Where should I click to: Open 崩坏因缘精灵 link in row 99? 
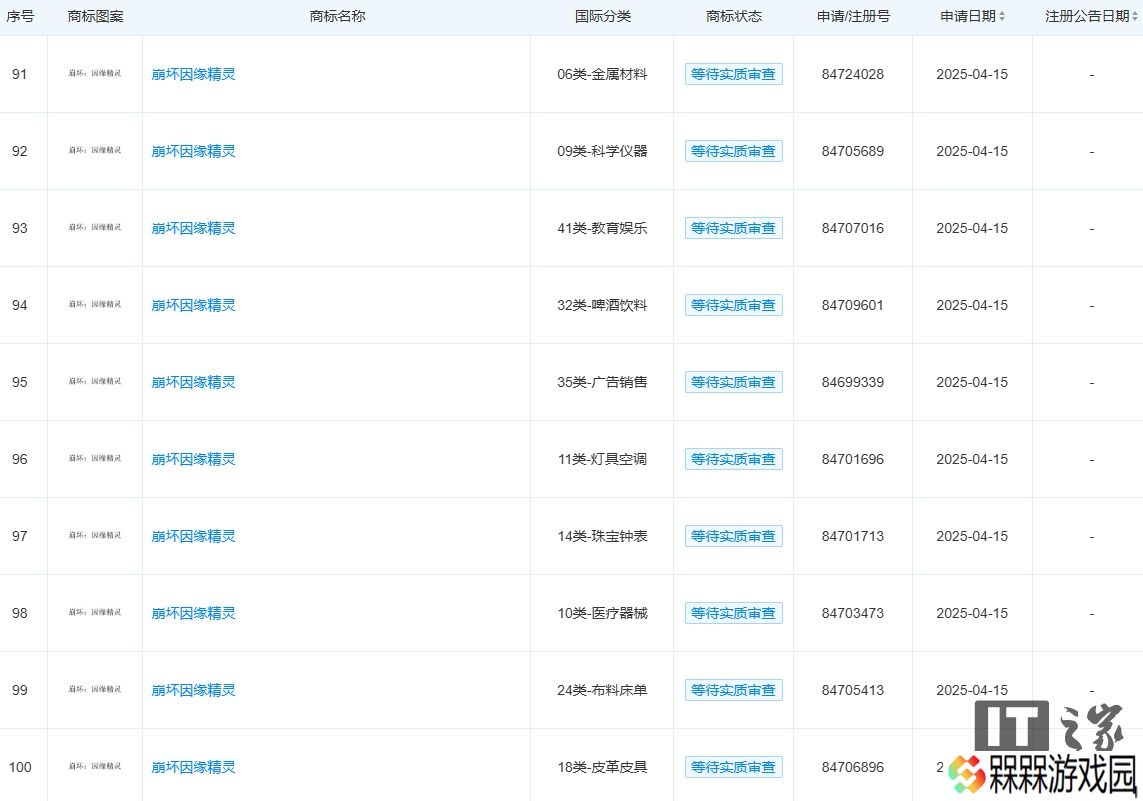(x=193, y=690)
